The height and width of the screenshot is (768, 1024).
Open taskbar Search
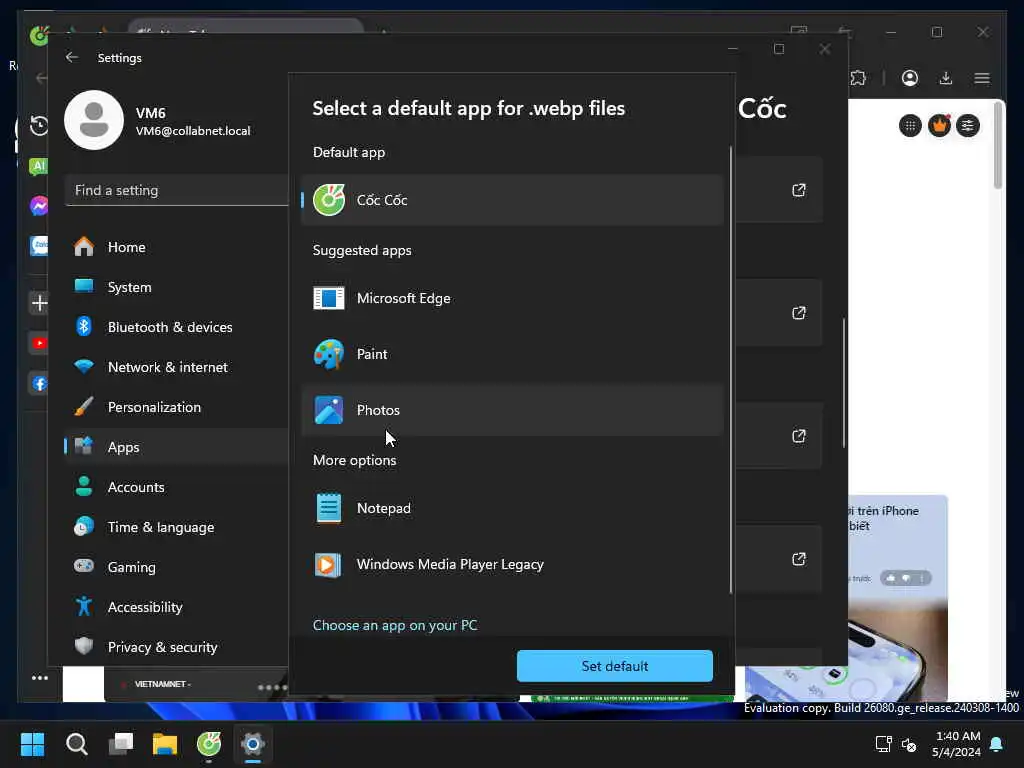[76, 744]
